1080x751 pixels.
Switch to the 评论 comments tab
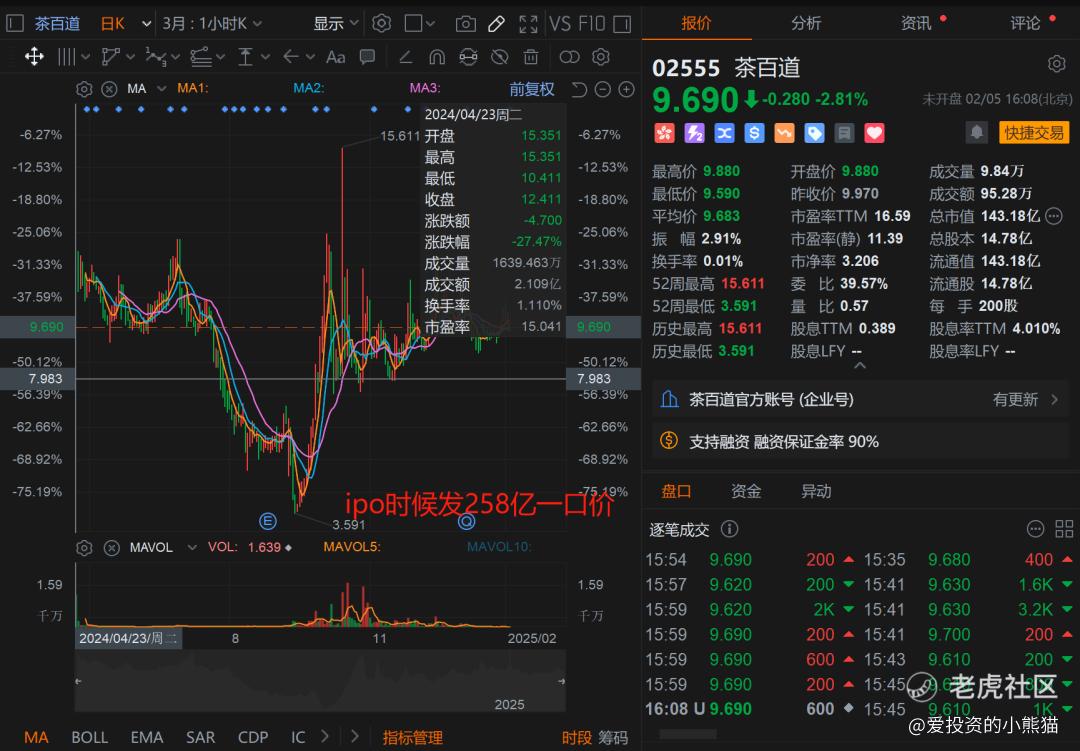(1026, 23)
